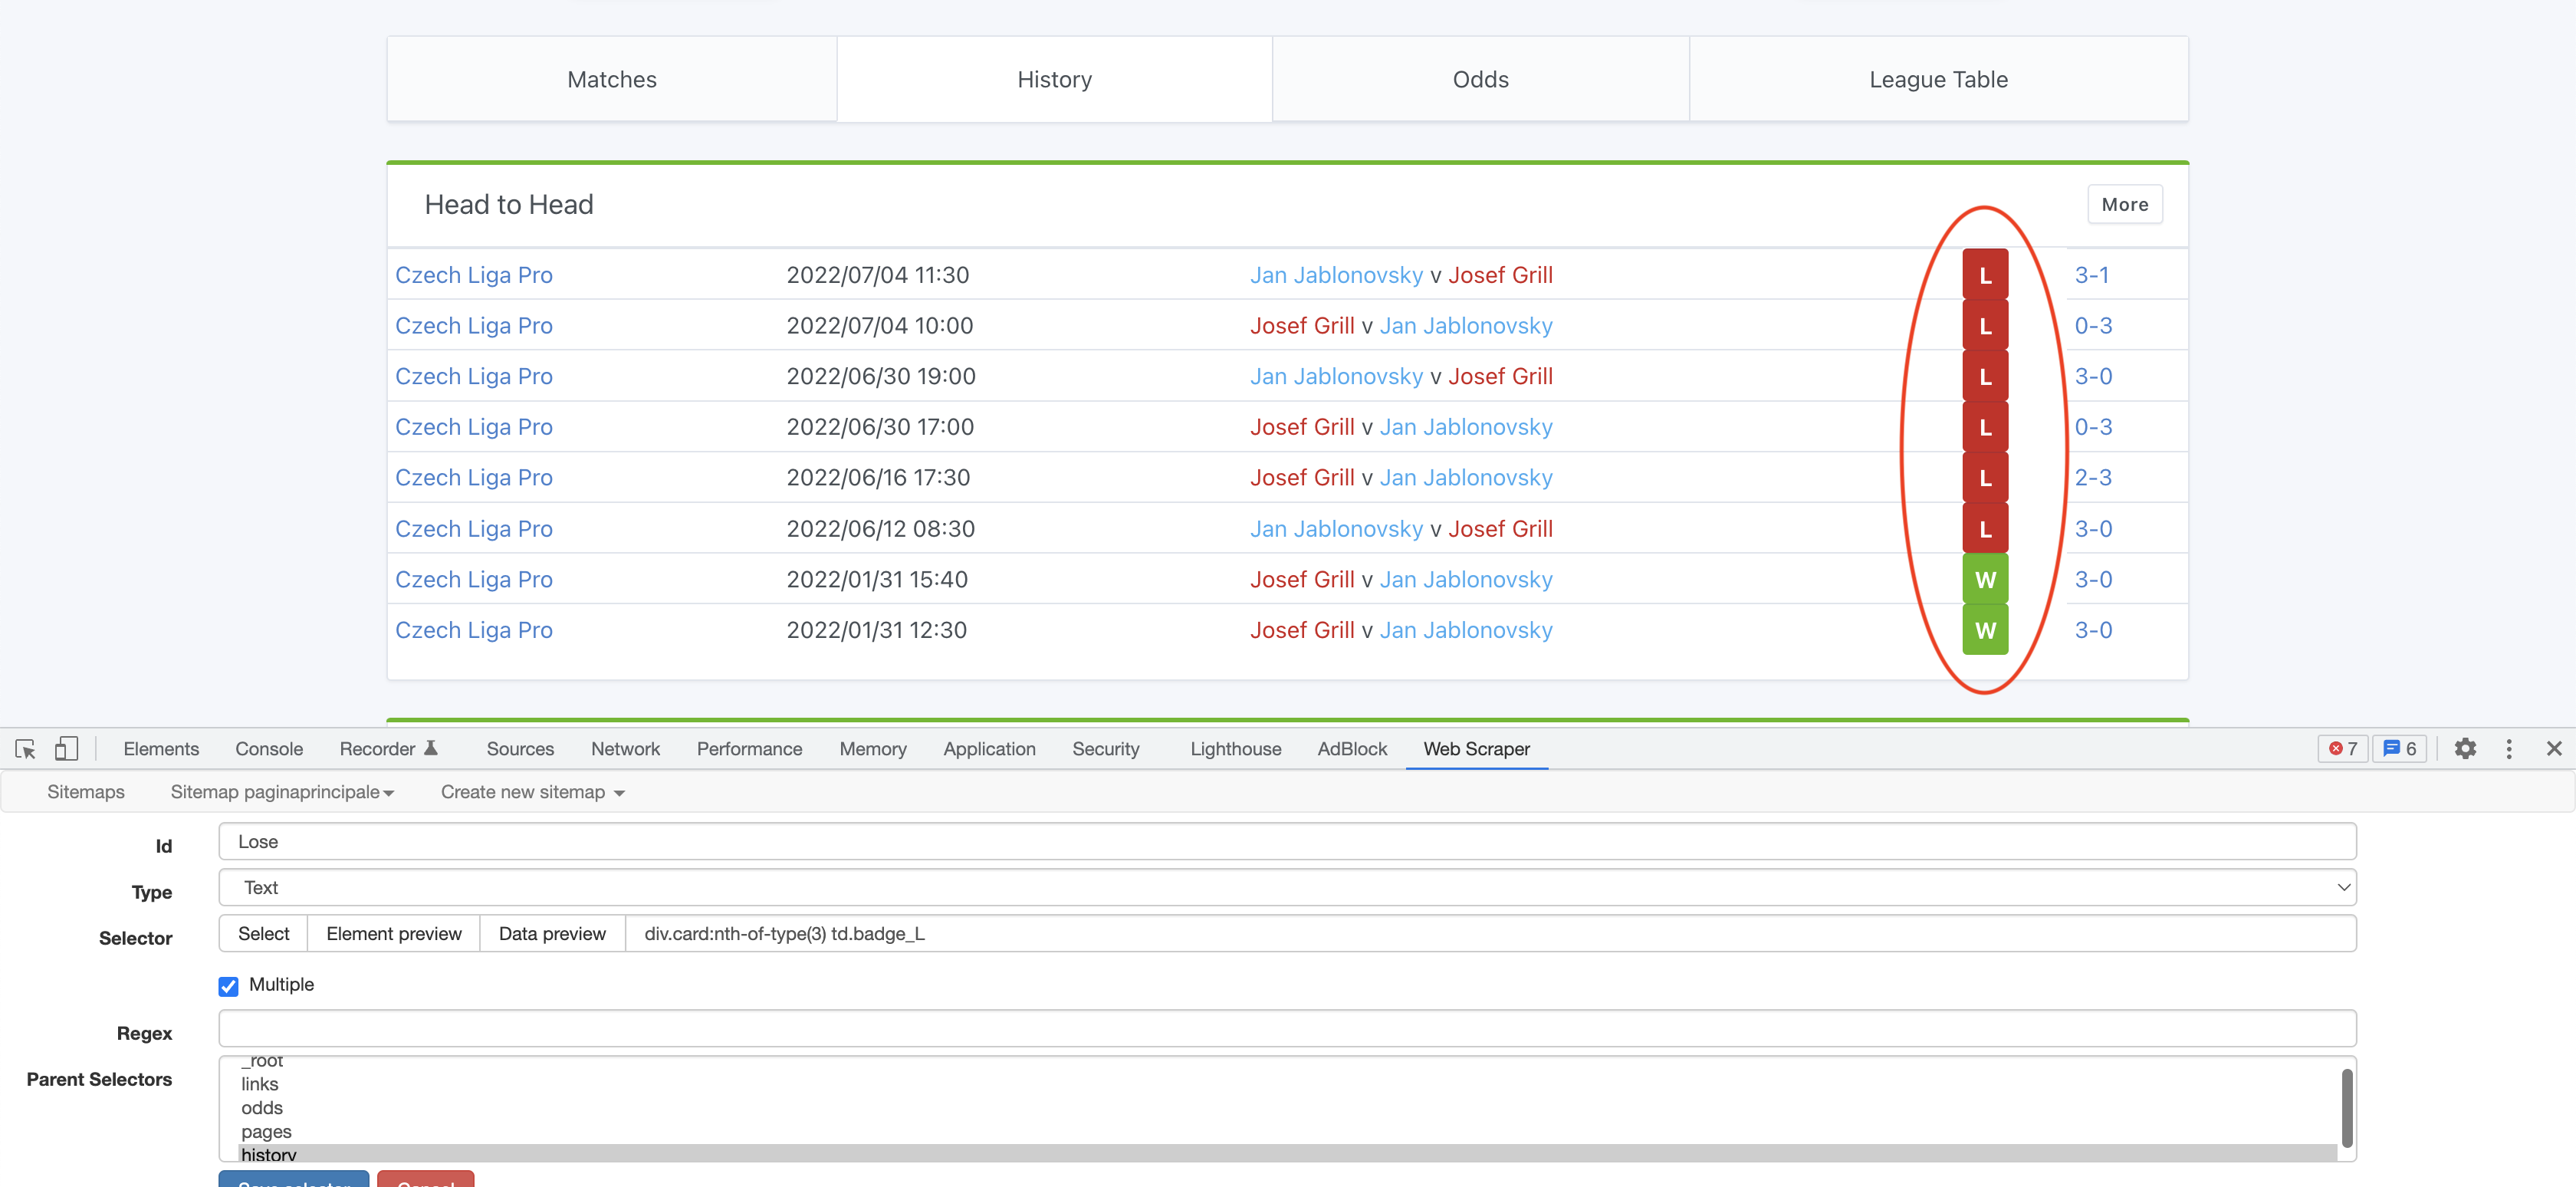
Task: Expand the Type dropdown showing Text
Action: point(1287,888)
